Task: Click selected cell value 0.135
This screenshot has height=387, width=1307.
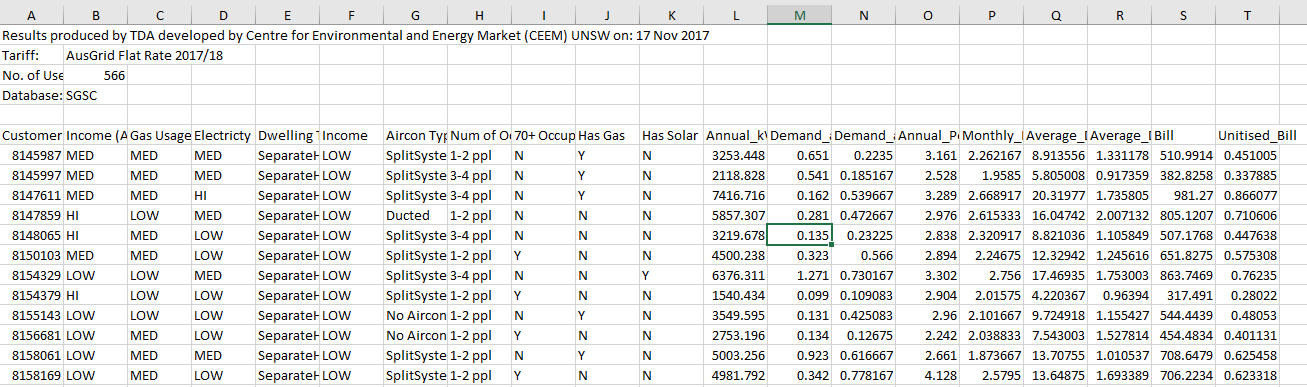Action: pyautogui.click(x=799, y=236)
